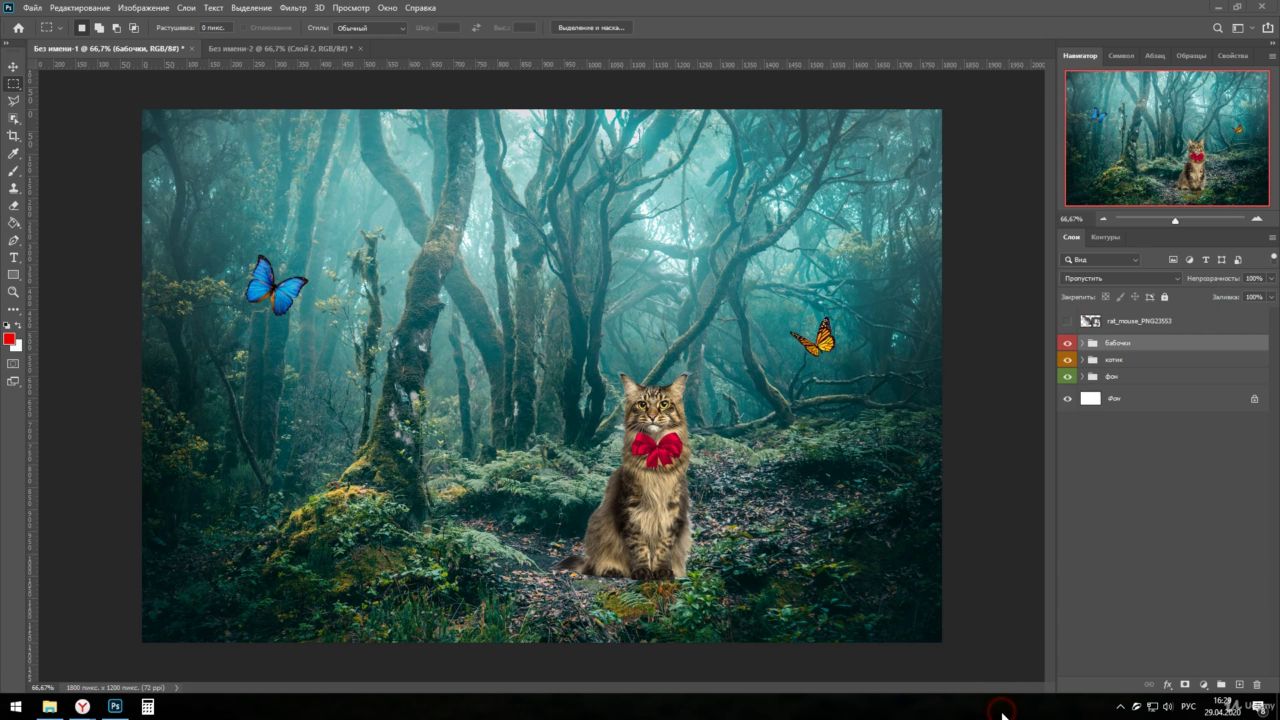This screenshot has width=1280, height=720.
Task: Select the Brush tool
Action: [x=13, y=171]
